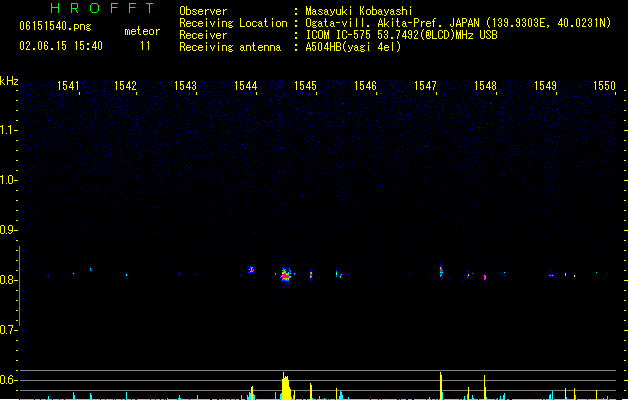Click the Receiving Location label
This screenshot has width=629, height=400.
coord(233,23)
